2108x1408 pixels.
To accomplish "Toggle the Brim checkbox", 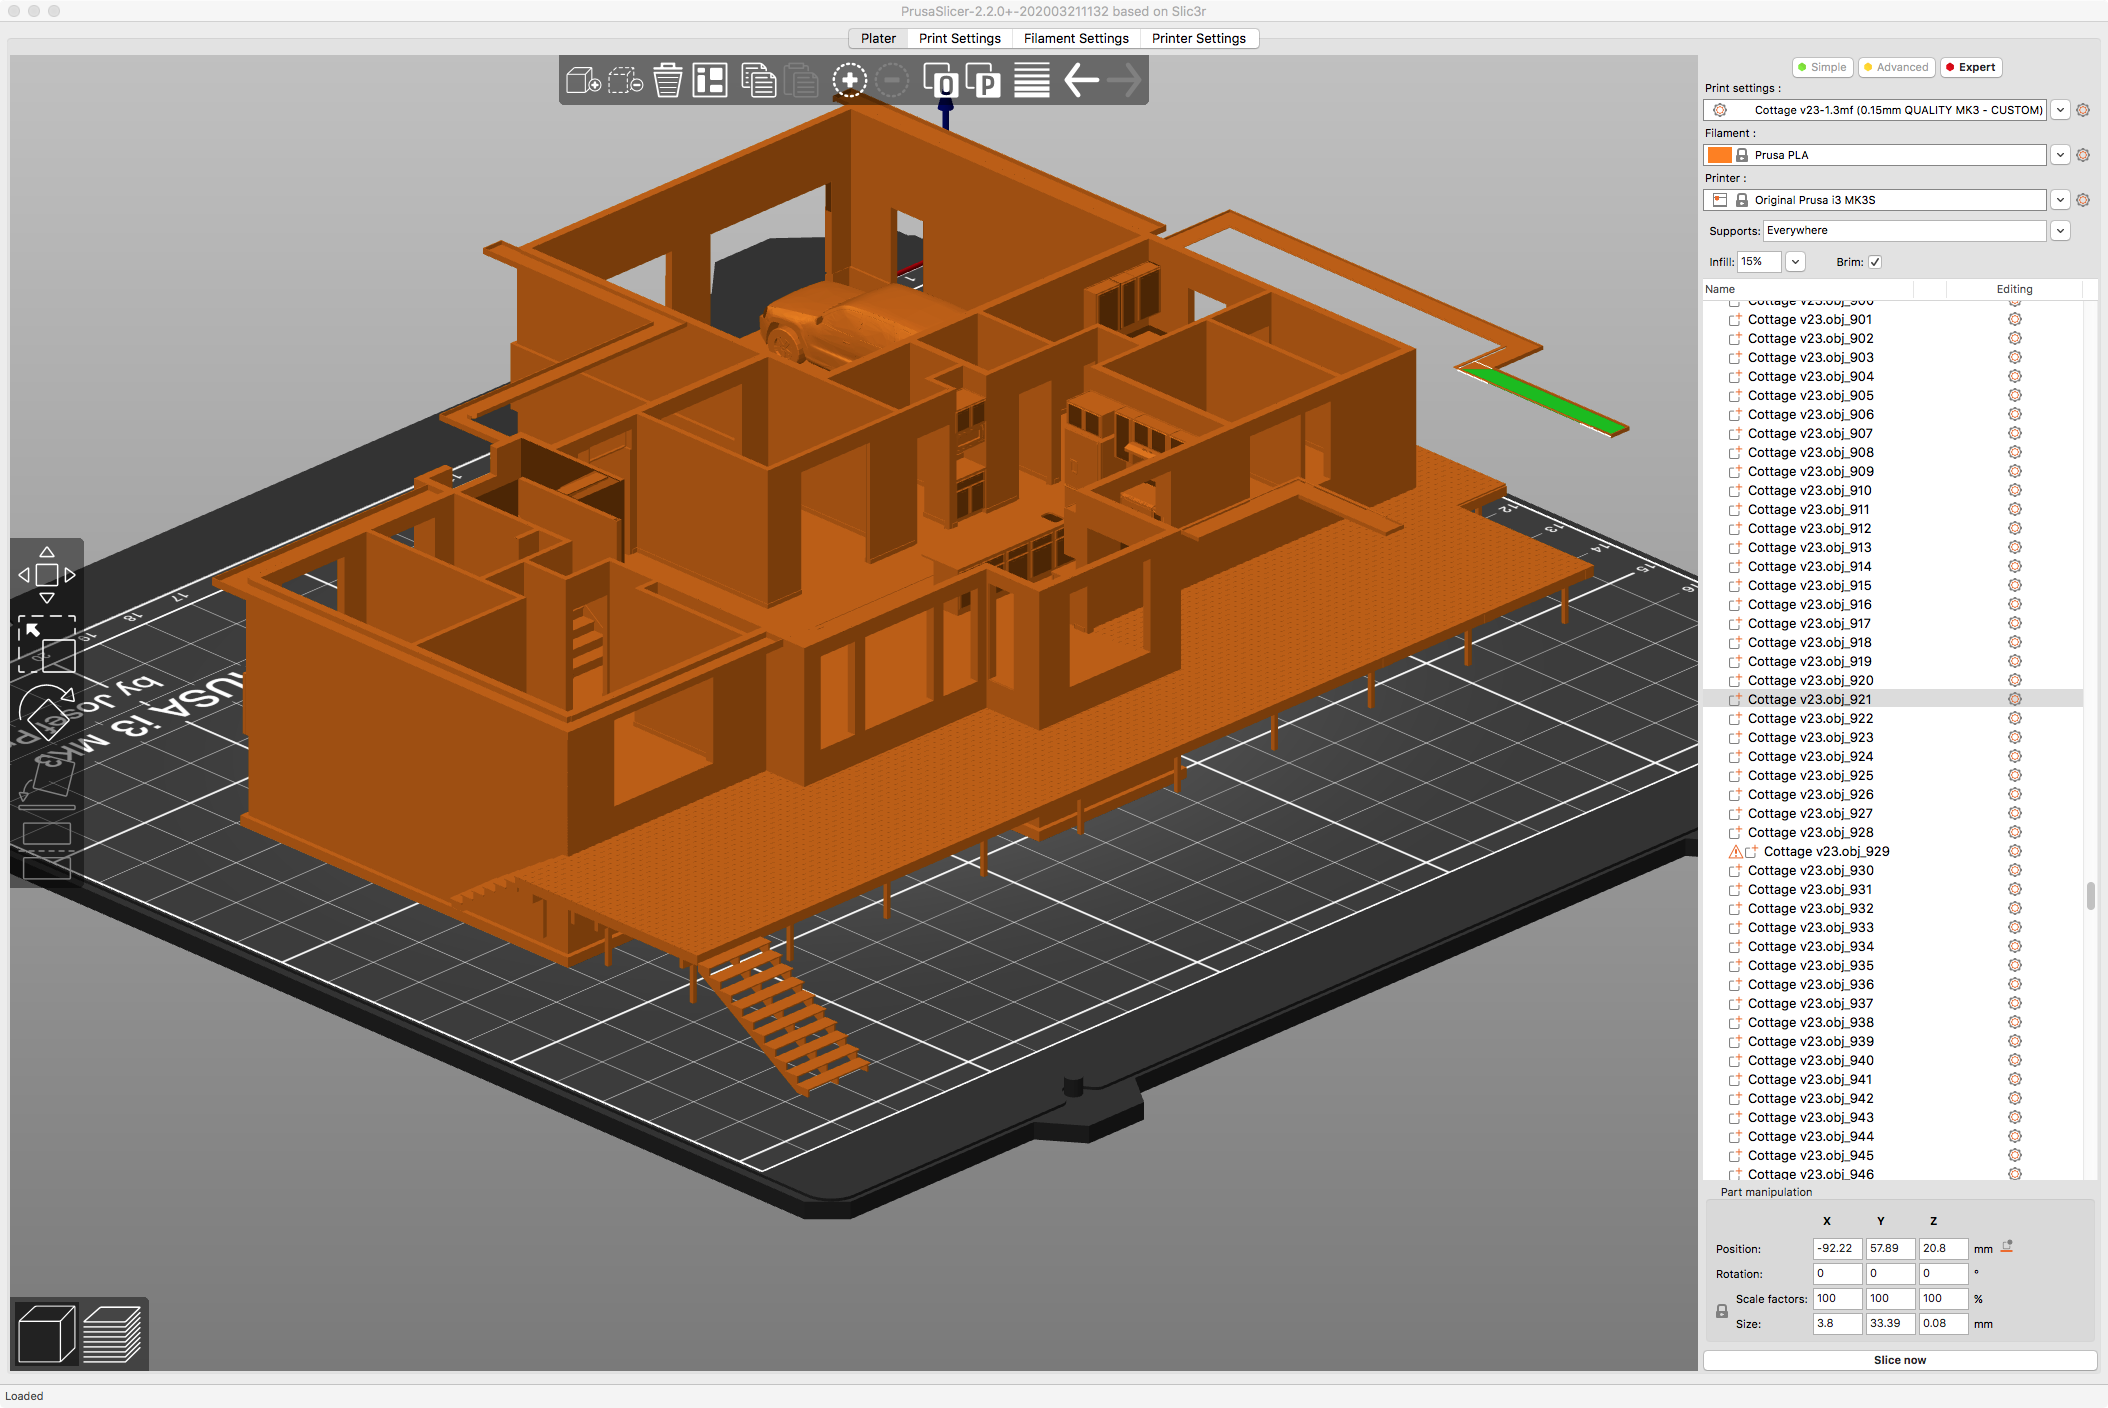I will coord(1875,262).
